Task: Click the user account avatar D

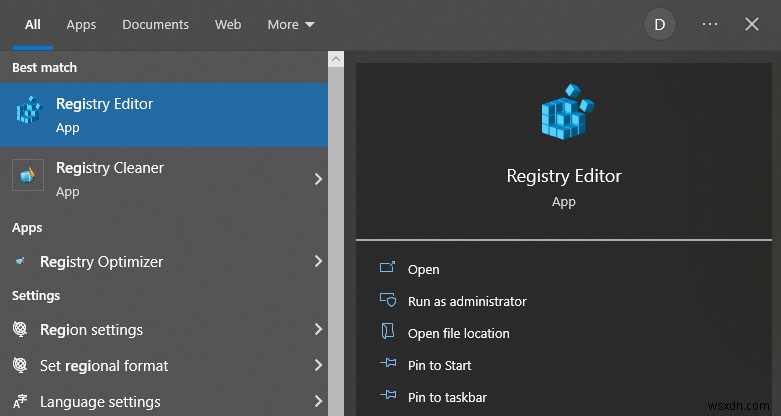Action: pos(659,25)
